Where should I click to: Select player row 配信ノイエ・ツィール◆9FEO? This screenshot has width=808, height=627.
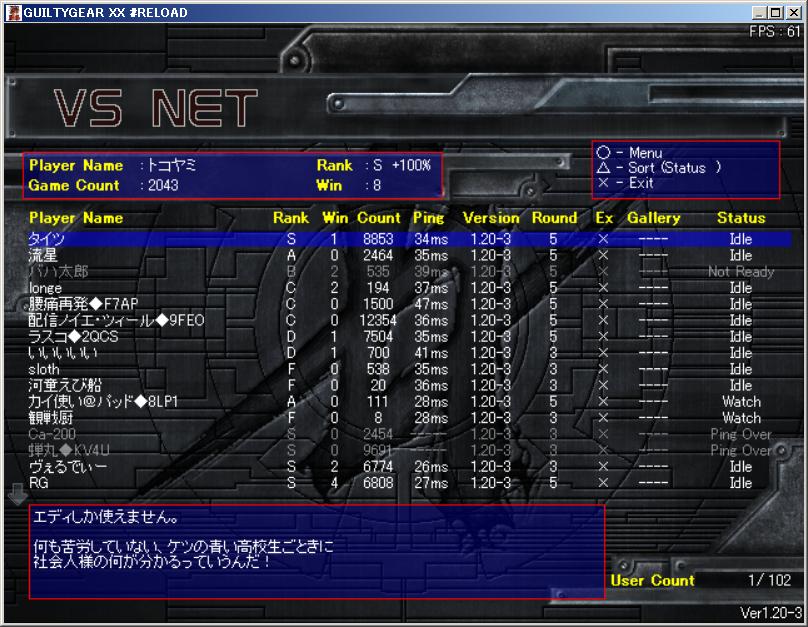(410, 320)
